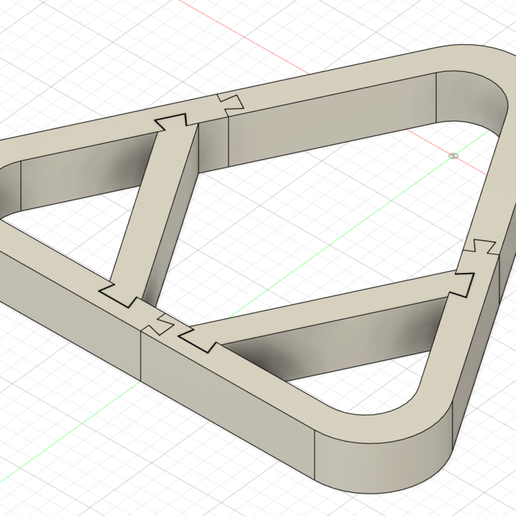Click the red X axis line
Image resolution: width=516 pixels, height=516 pixels.
coord(243,36)
